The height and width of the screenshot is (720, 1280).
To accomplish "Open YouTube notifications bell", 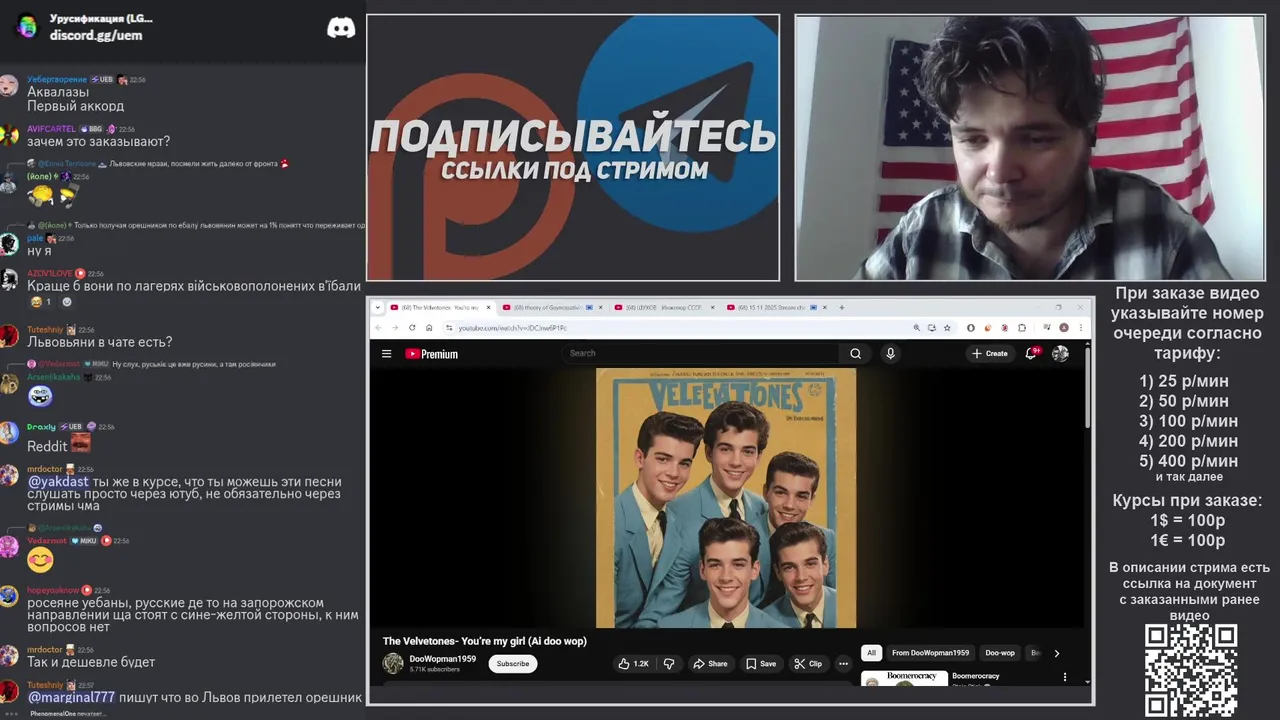I will click(1031, 353).
